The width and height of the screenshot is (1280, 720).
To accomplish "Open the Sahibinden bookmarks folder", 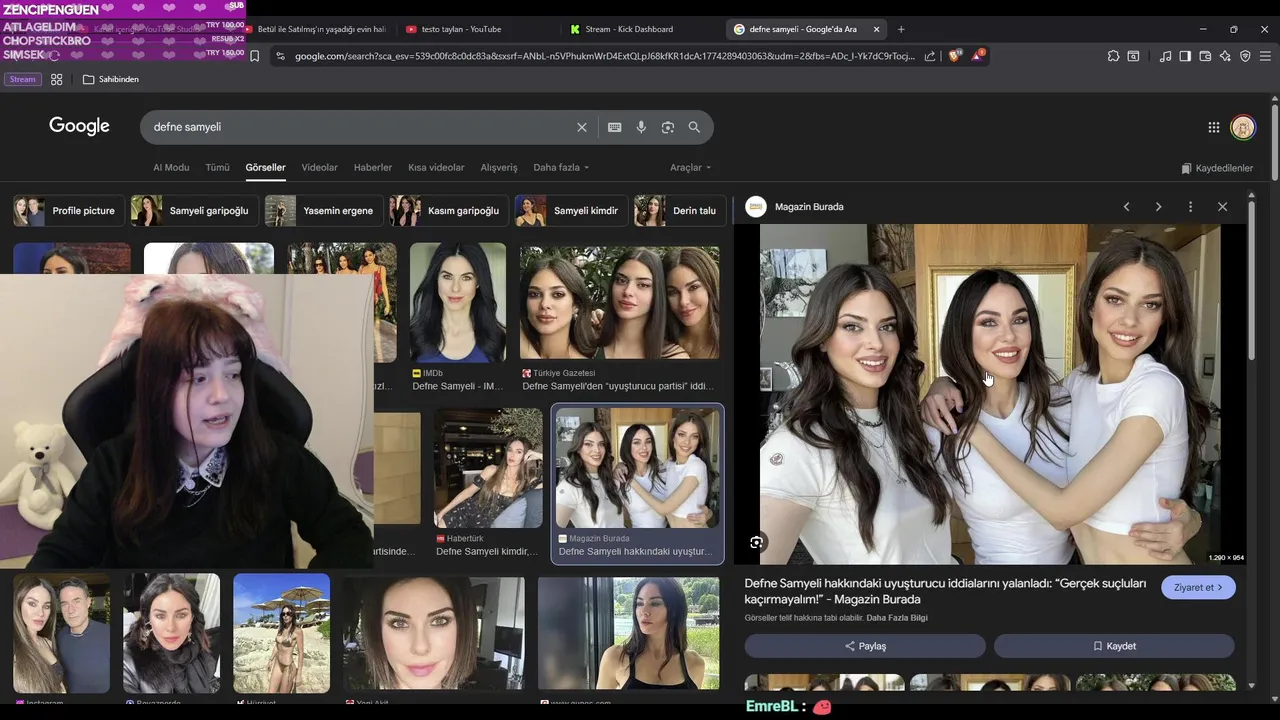I will (110, 79).
